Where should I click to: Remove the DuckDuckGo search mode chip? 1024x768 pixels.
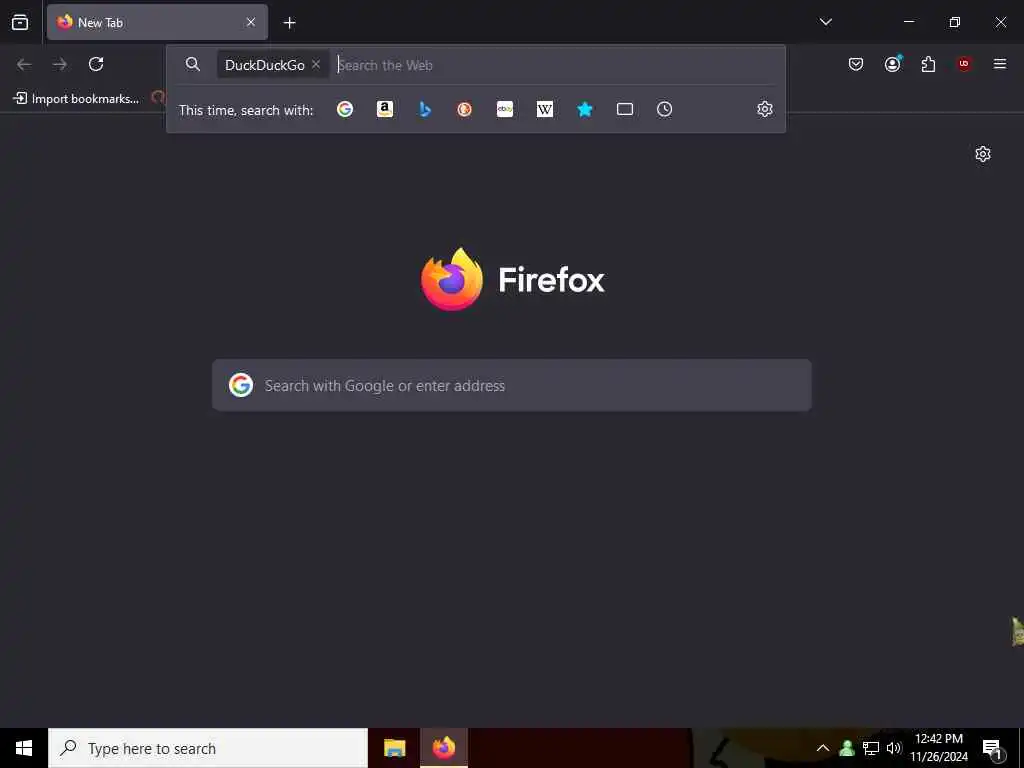point(316,64)
